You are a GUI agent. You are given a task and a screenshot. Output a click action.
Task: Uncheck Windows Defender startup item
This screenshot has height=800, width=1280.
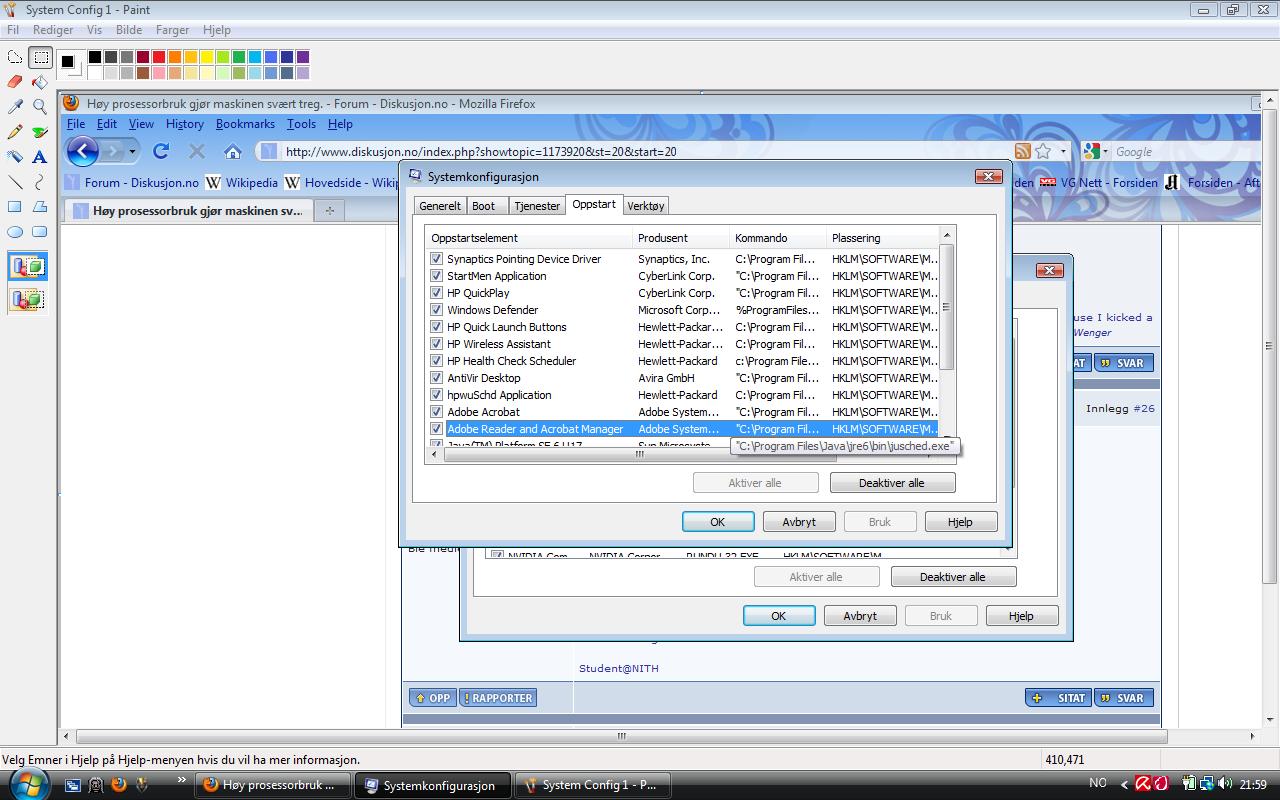click(x=436, y=310)
